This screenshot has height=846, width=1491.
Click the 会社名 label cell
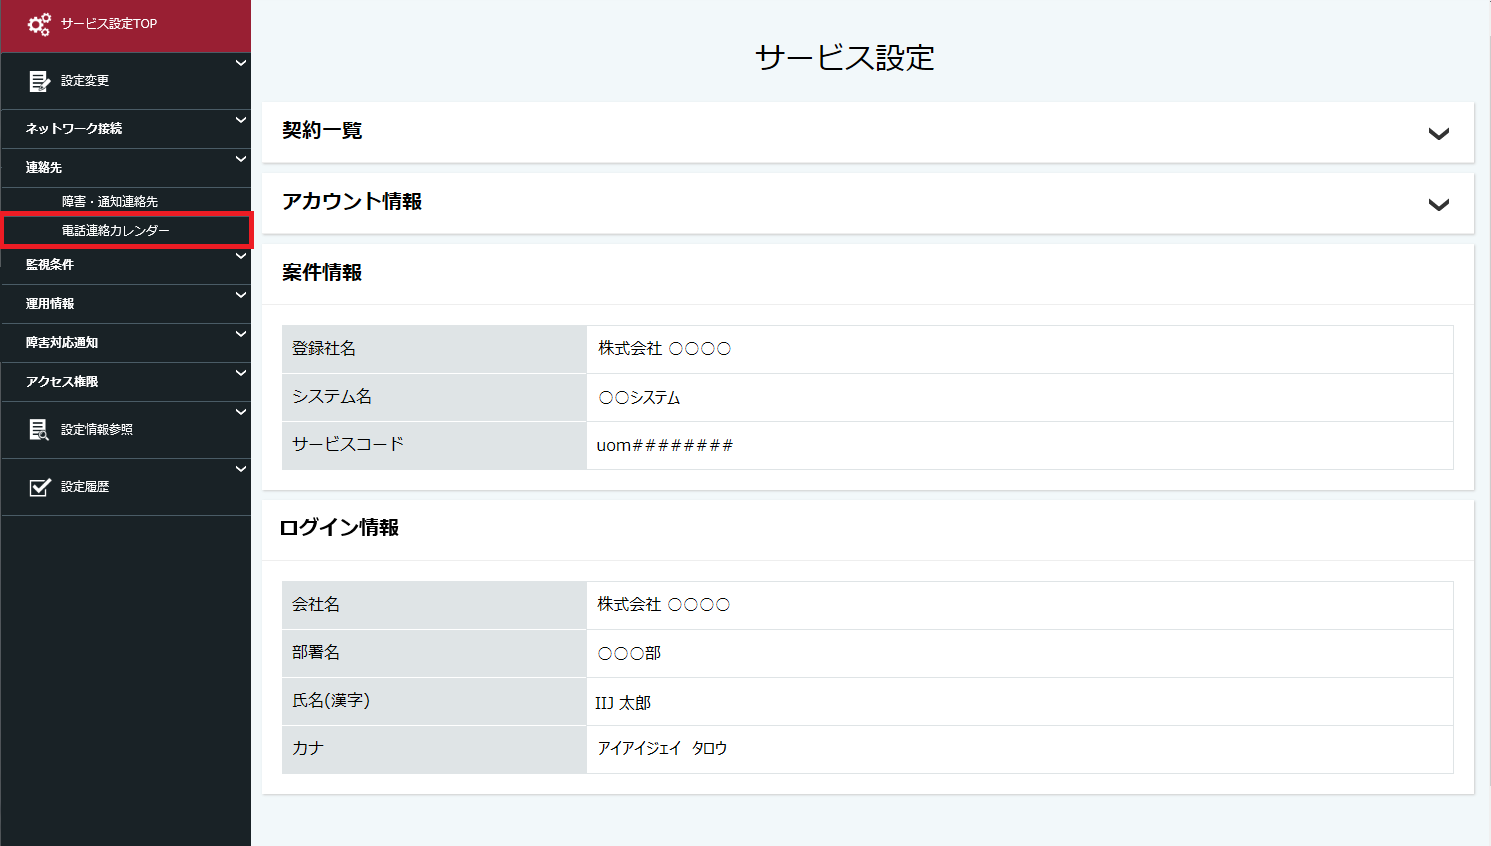point(434,605)
